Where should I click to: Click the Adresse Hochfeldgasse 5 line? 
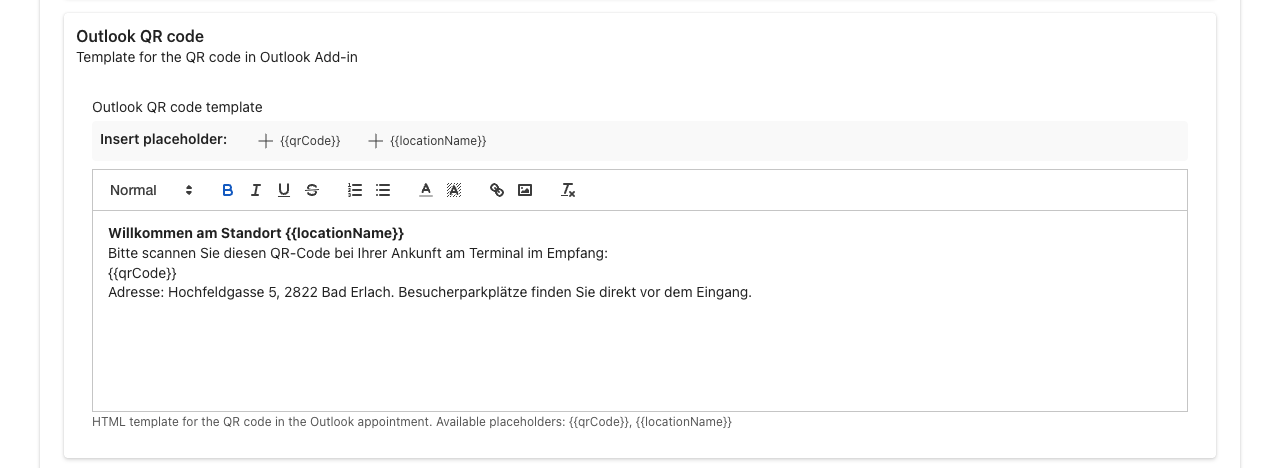coord(430,292)
